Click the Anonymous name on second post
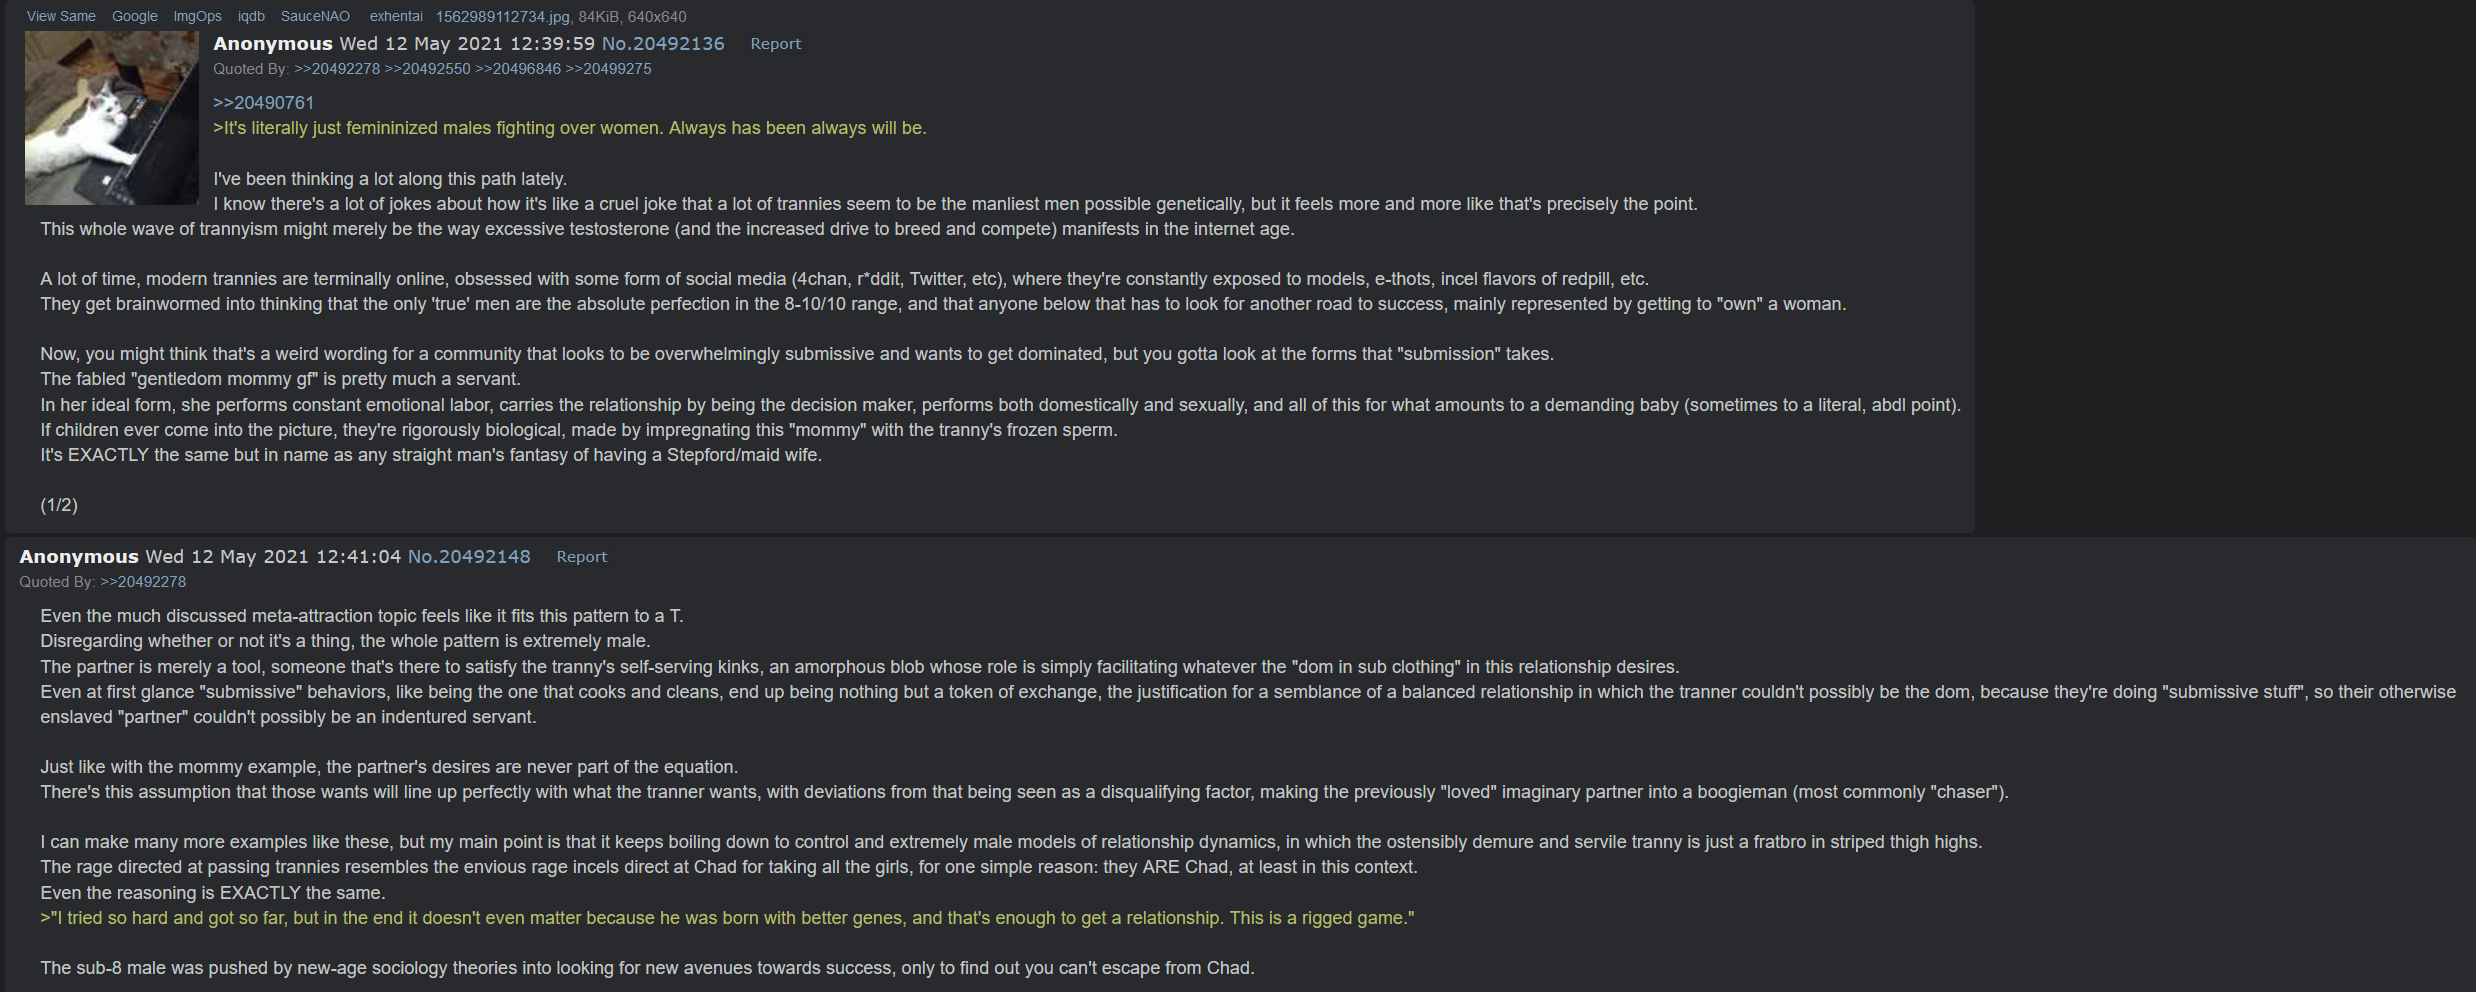The image size is (2476, 992). click(79, 556)
